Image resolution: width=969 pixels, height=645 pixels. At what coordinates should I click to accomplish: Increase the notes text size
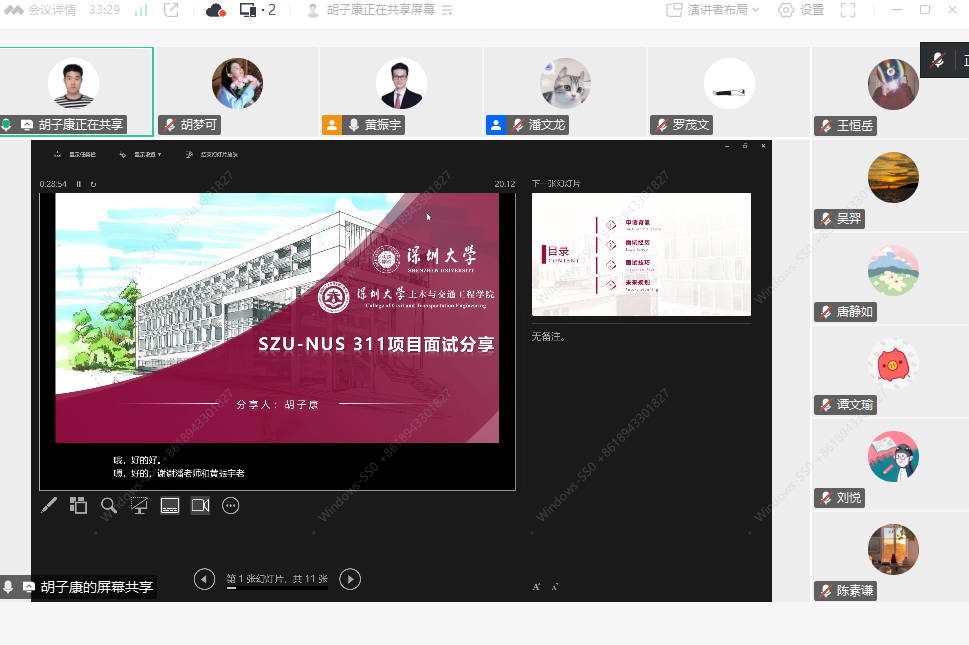pos(536,587)
